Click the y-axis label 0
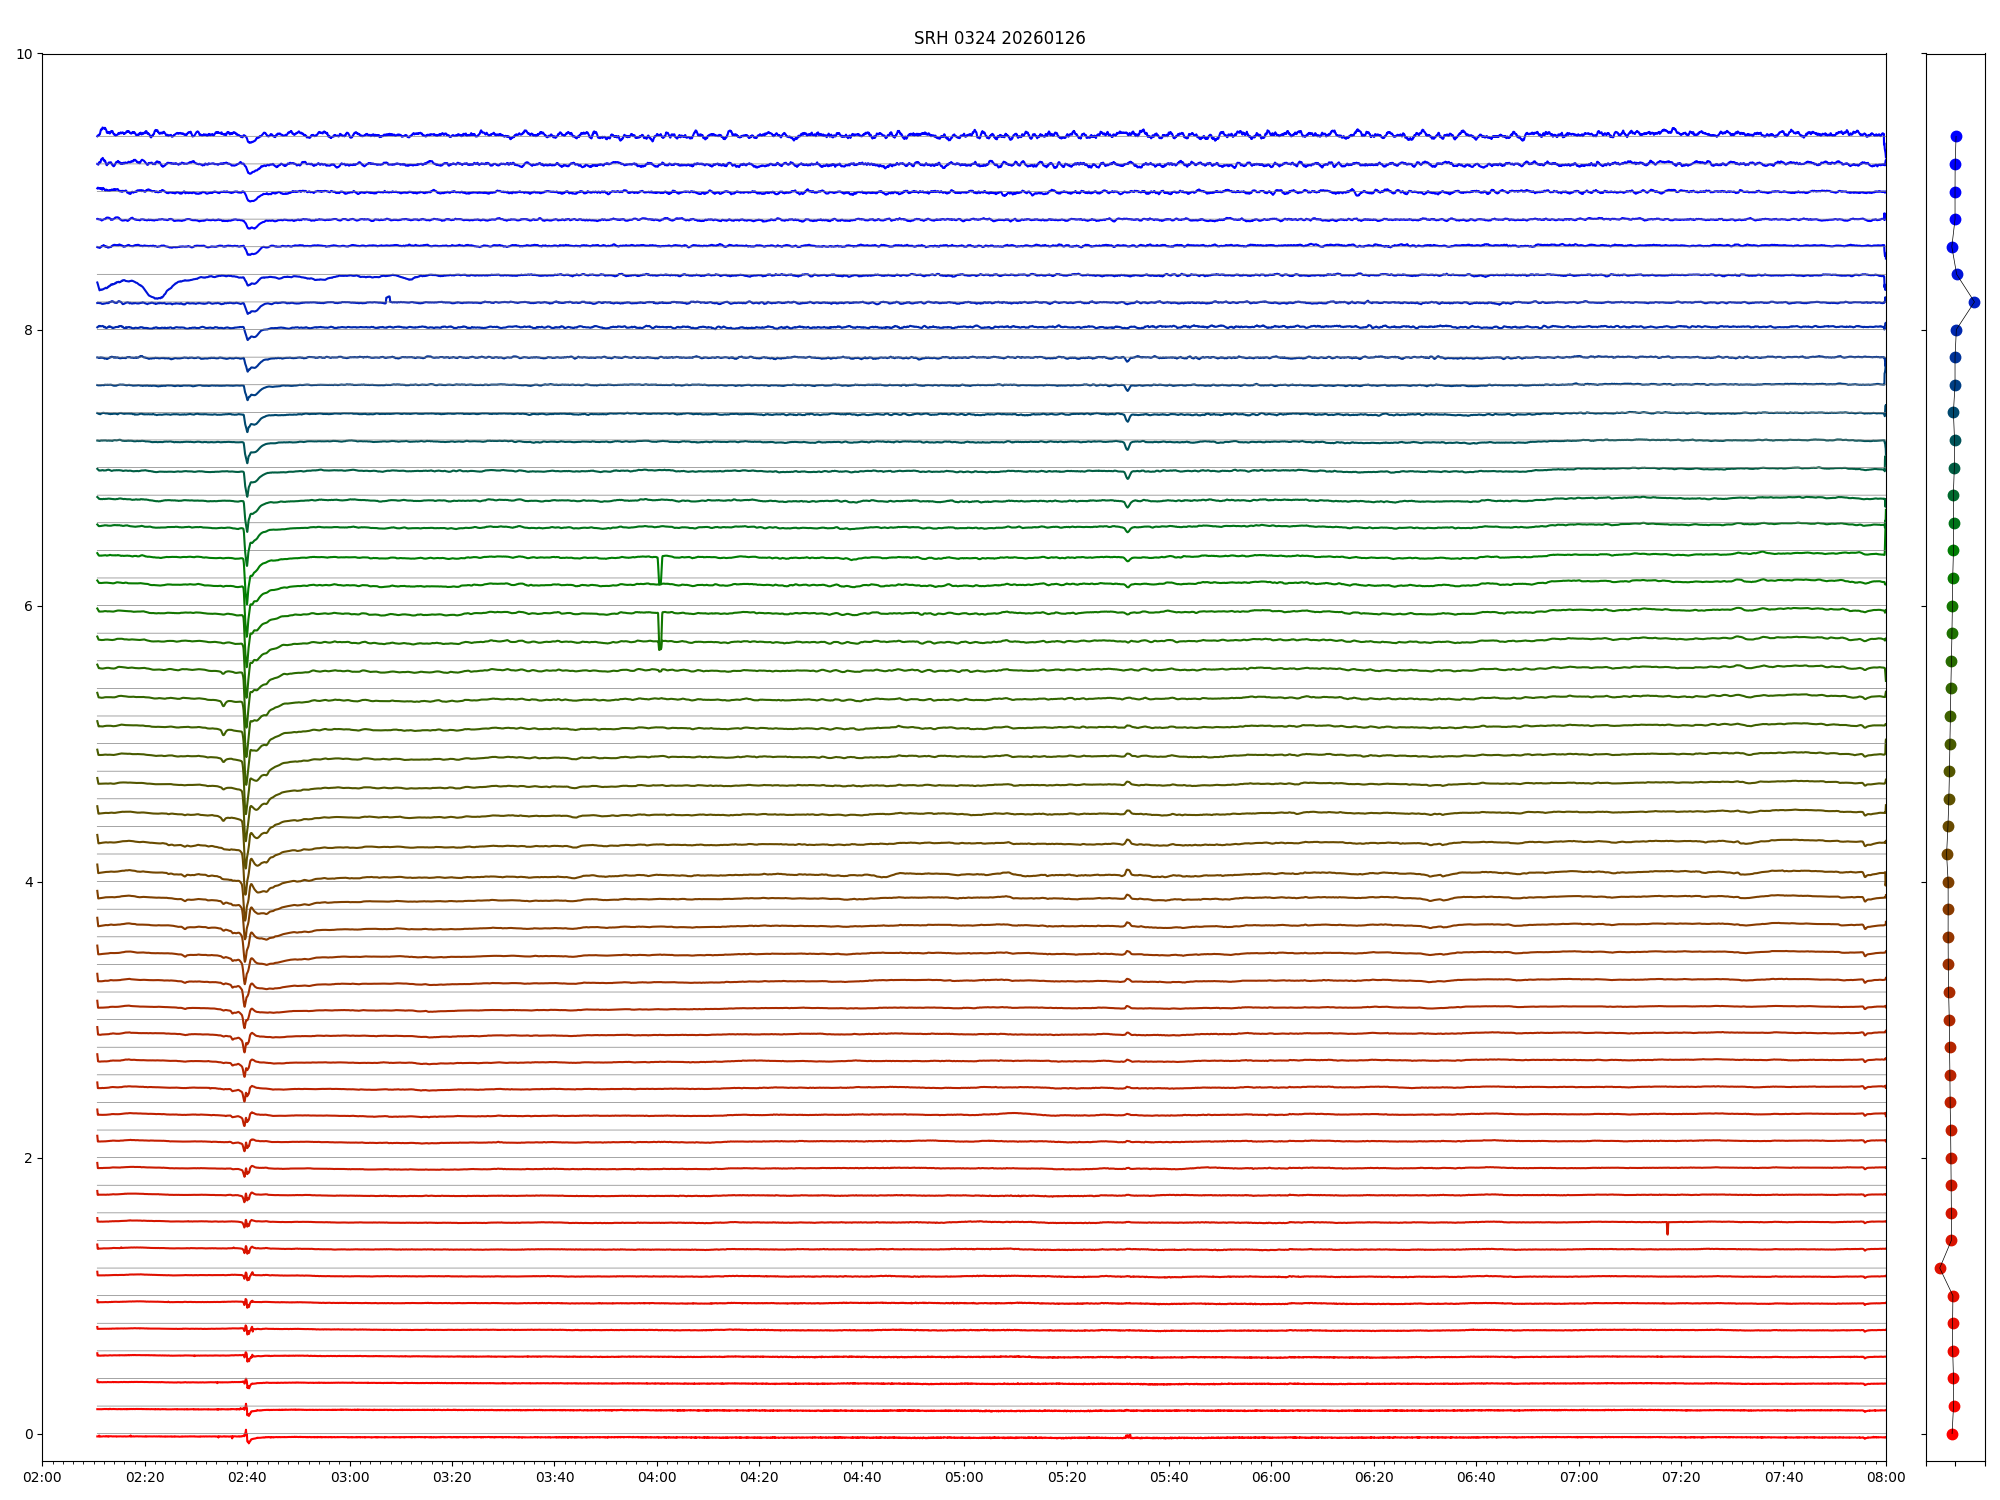Screen dimensions: 2000x1500 coord(28,1434)
